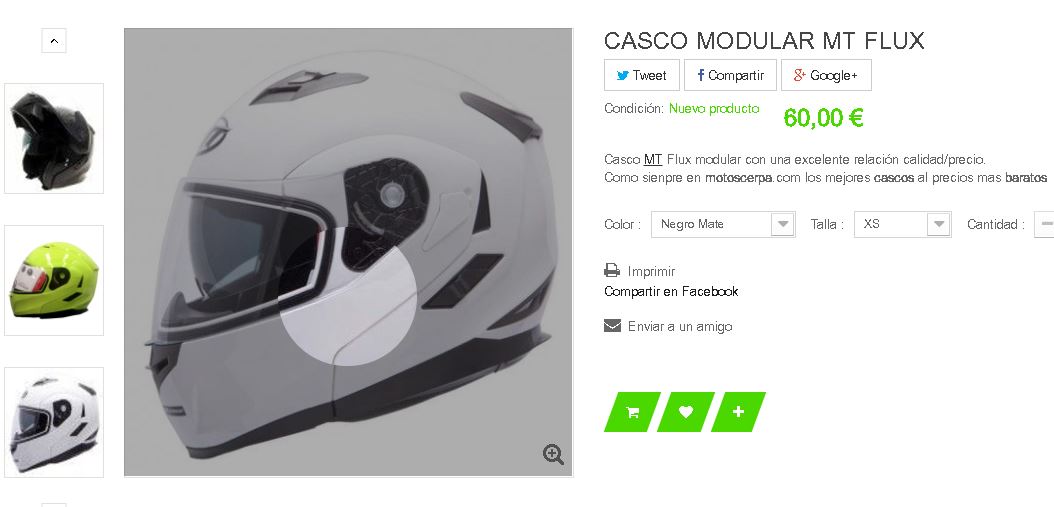Screen dimensions: 1054x507
Task: Click the main grey helmet product image
Action: (x=348, y=252)
